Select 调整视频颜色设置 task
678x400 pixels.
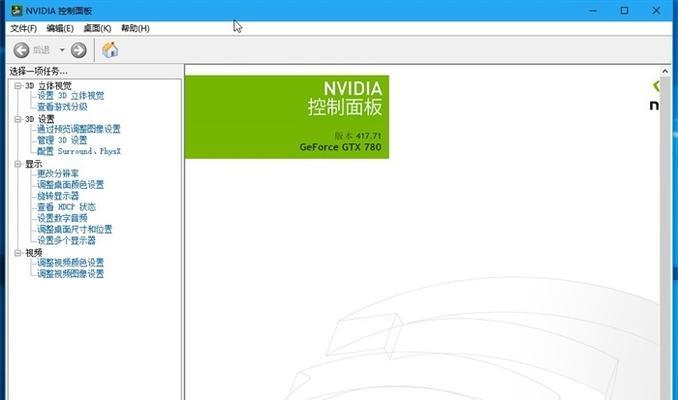(70, 262)
